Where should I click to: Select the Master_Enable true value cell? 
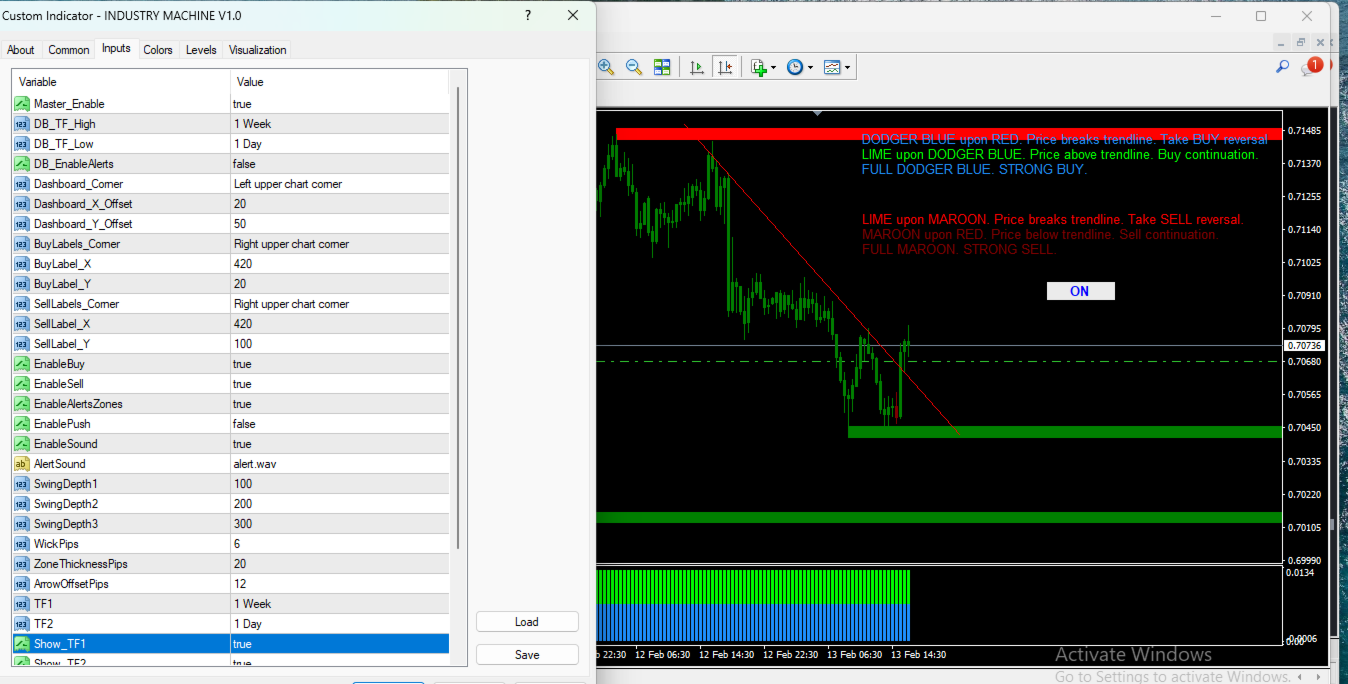(x=339, y=104)
